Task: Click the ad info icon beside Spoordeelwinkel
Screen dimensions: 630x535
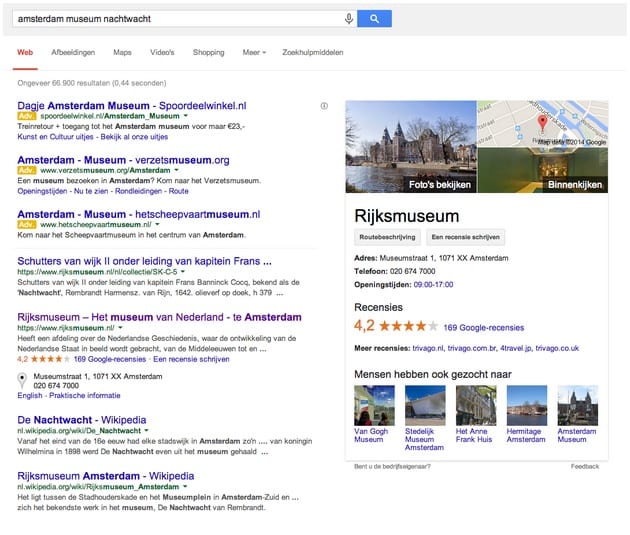Action: click(324, 106)
